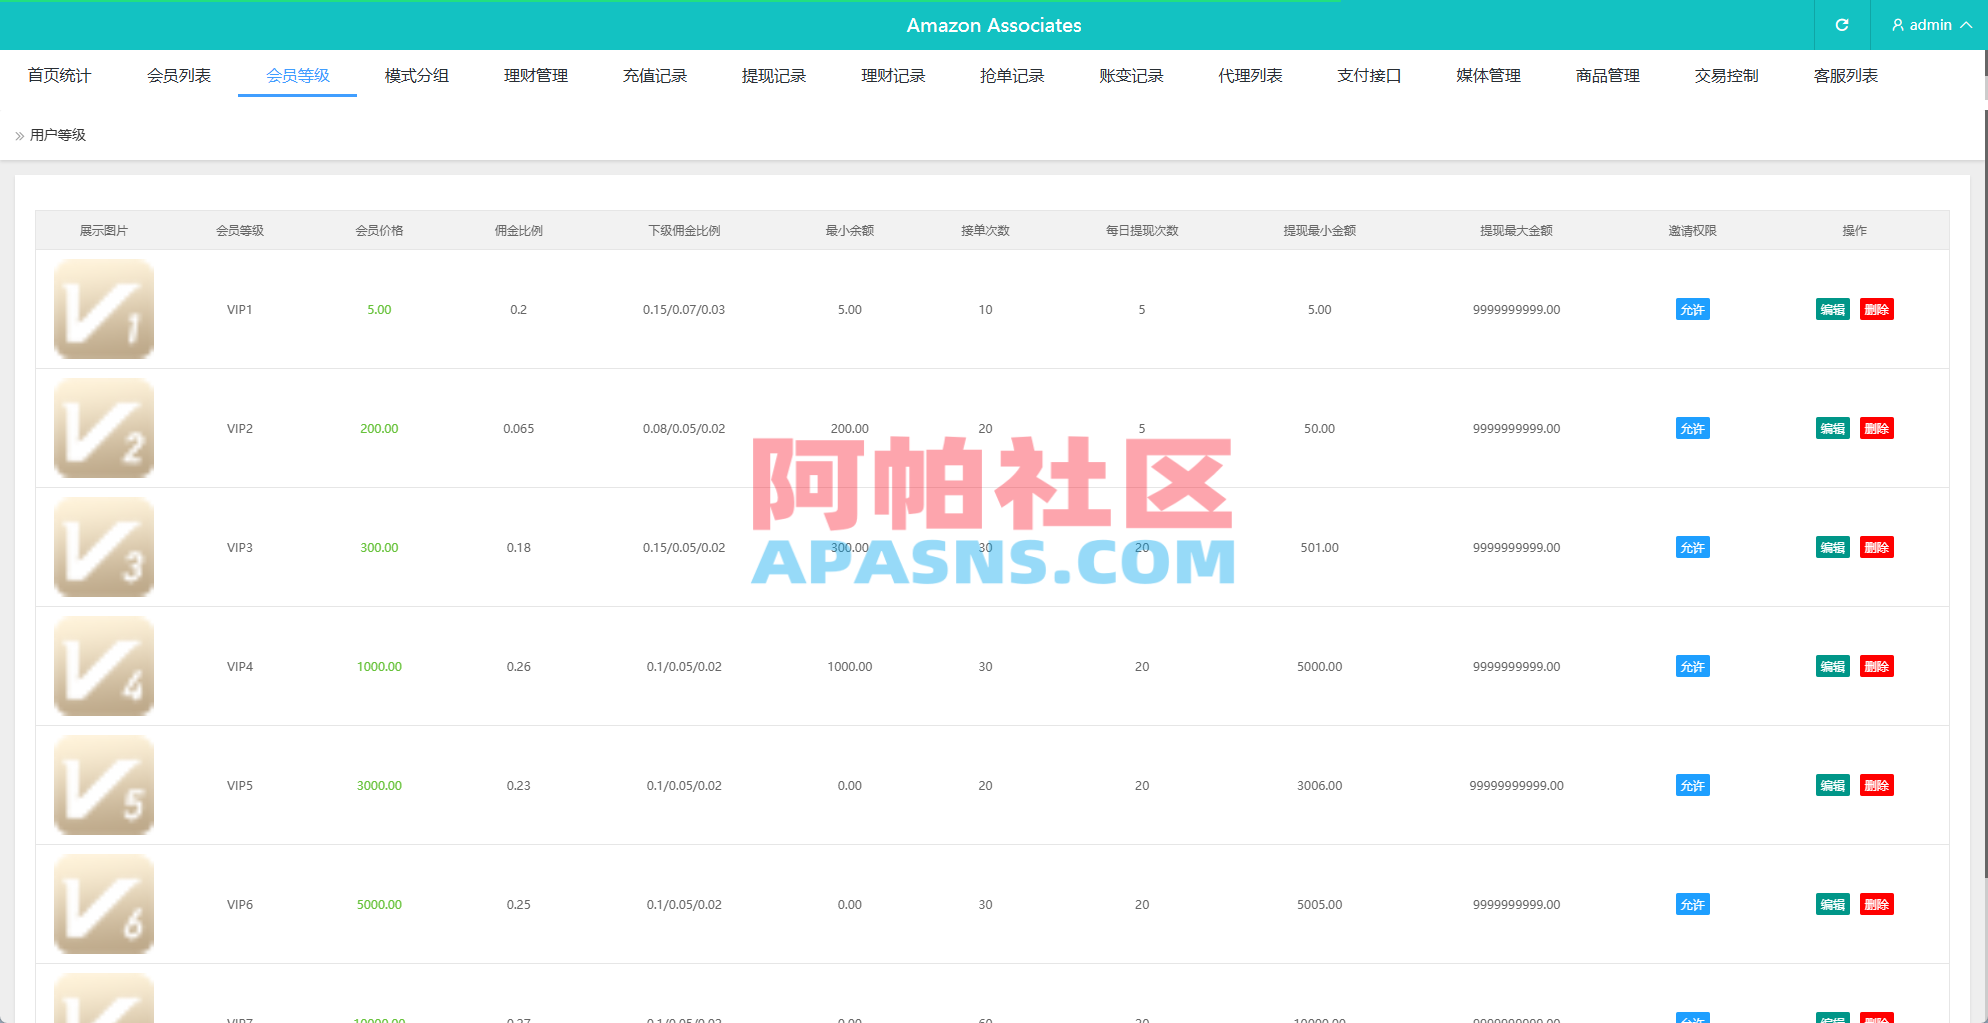This screenshot has width=1988, height=1023.
Task: Select the 会员等级 tab
Action: pos(298,76)
